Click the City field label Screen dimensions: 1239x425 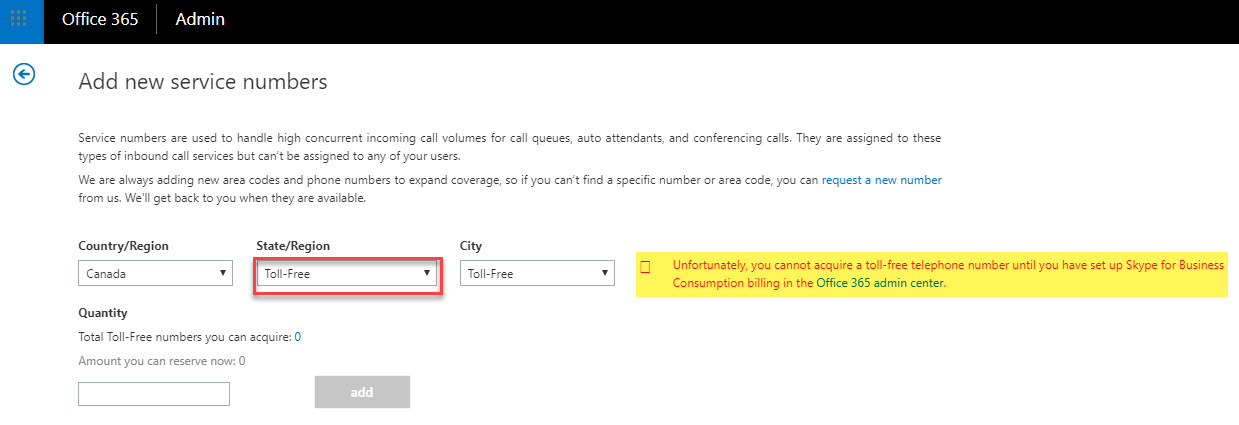pos(471,246)
